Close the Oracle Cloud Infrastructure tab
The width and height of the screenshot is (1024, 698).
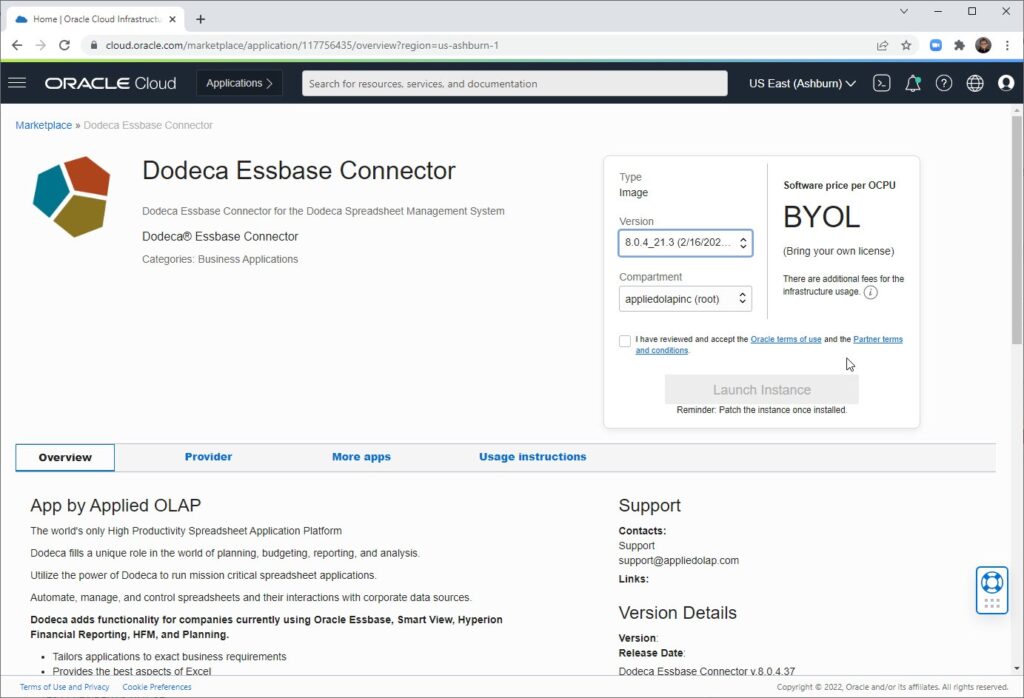pos(172,20)
